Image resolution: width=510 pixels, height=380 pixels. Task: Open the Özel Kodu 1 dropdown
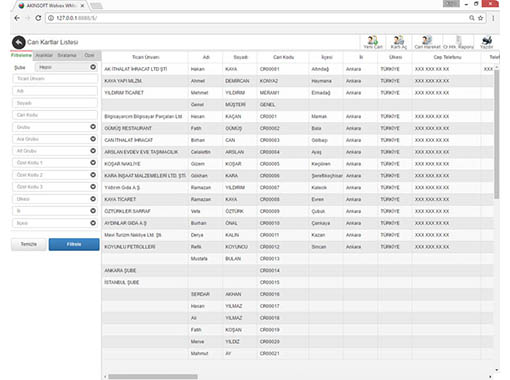pyautogui.click(x=55, y=163)
